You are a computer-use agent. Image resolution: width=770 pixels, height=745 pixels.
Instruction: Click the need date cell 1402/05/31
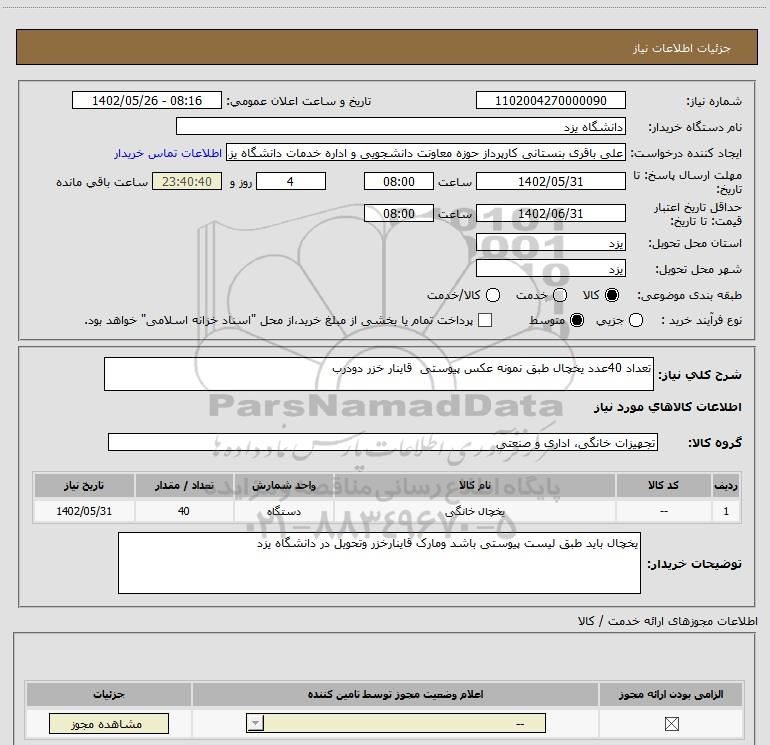pos(84,511)
